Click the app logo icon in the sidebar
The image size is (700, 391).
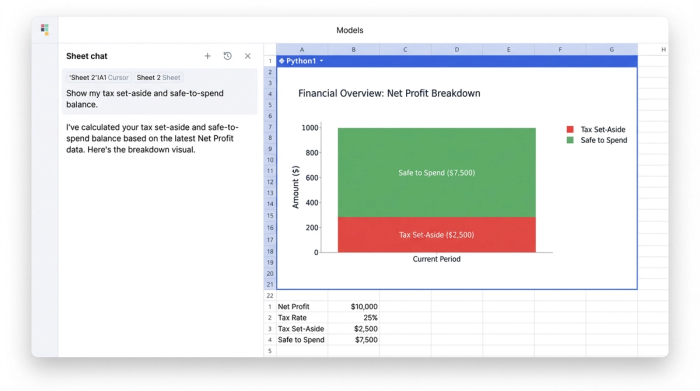[x=45, y=29]
